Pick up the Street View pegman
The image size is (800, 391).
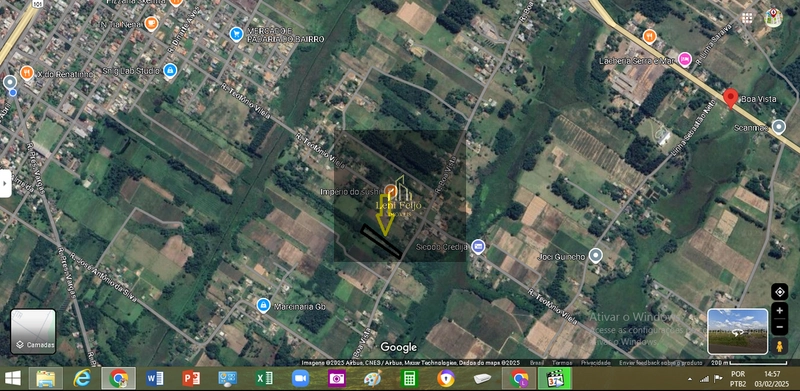pos(780,346)
